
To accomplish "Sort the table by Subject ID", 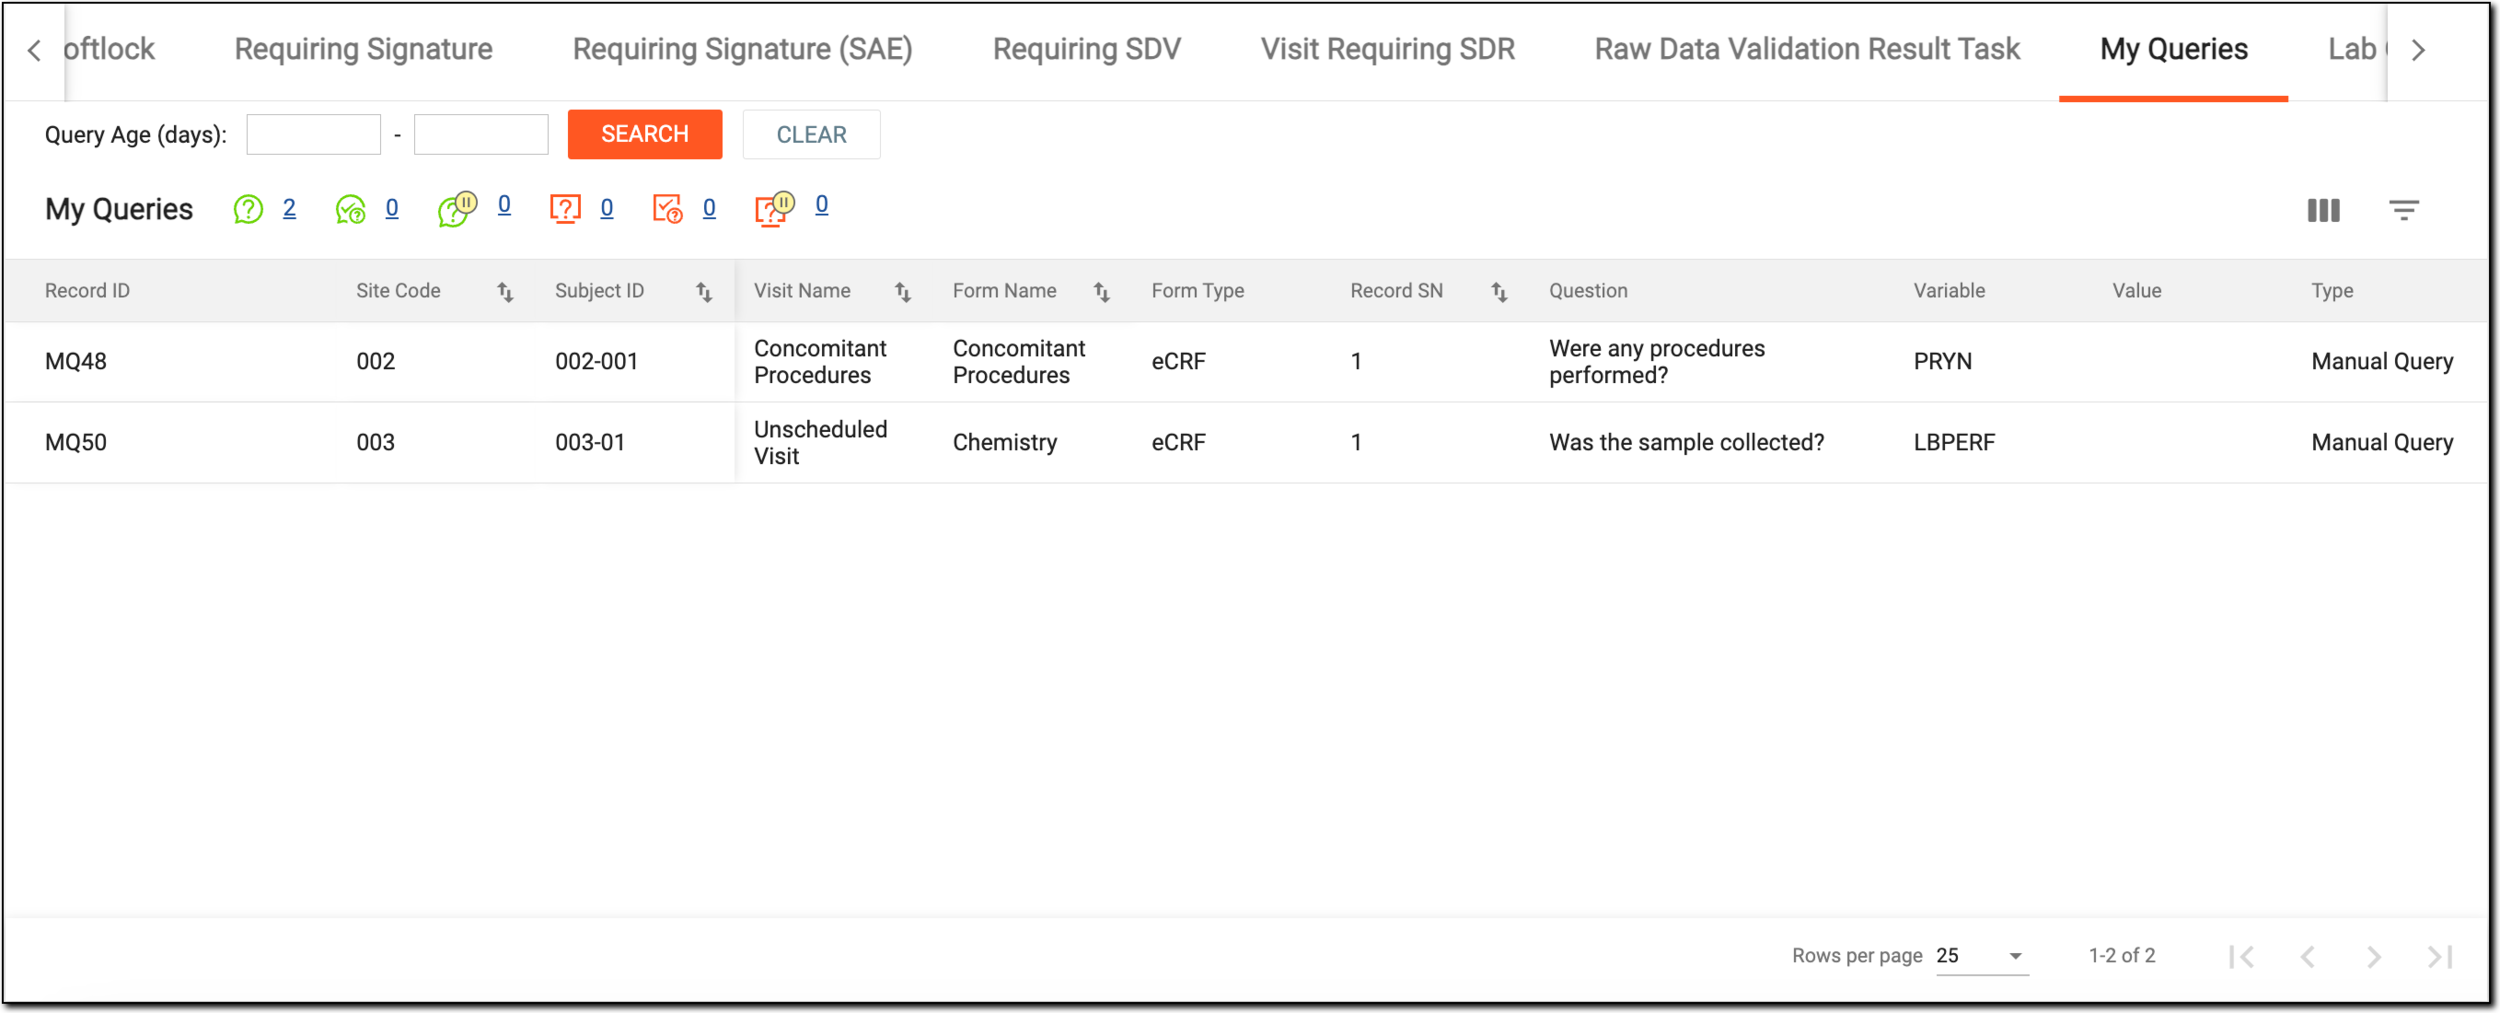I will 704,291.
